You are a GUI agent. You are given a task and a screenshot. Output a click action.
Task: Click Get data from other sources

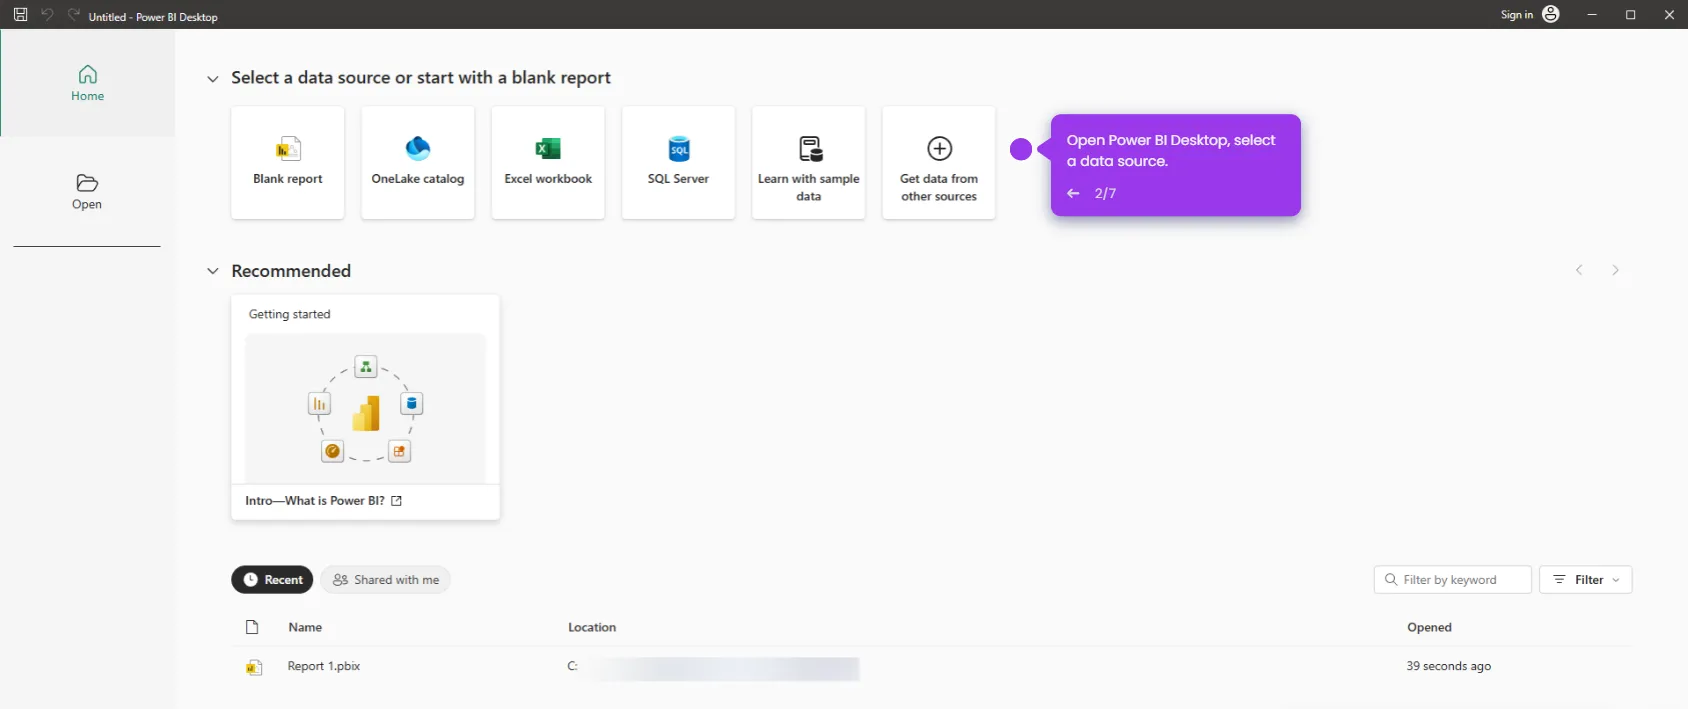click(x=939, y=162)
